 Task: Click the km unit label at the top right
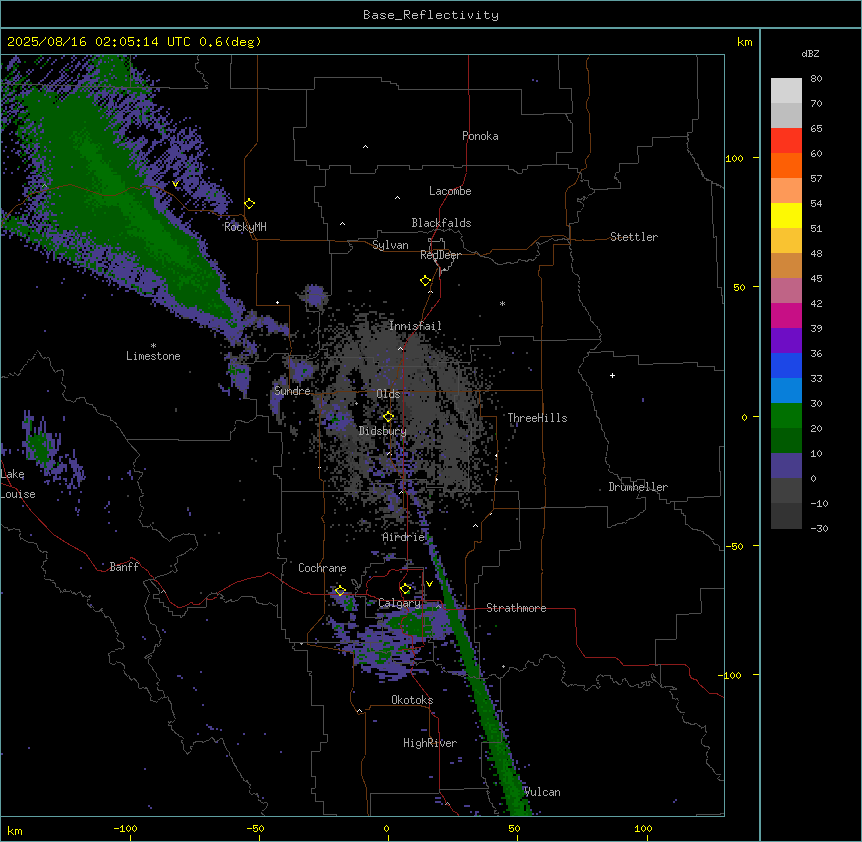coord(744,42)
